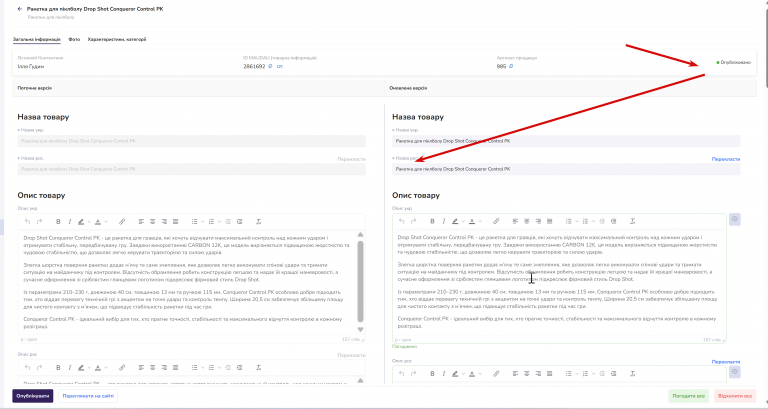768x409 pixels.
Task: Open numbered list style dropdown in updated version Russian editor
Action: pyautogui.click(x=593, y=373)
